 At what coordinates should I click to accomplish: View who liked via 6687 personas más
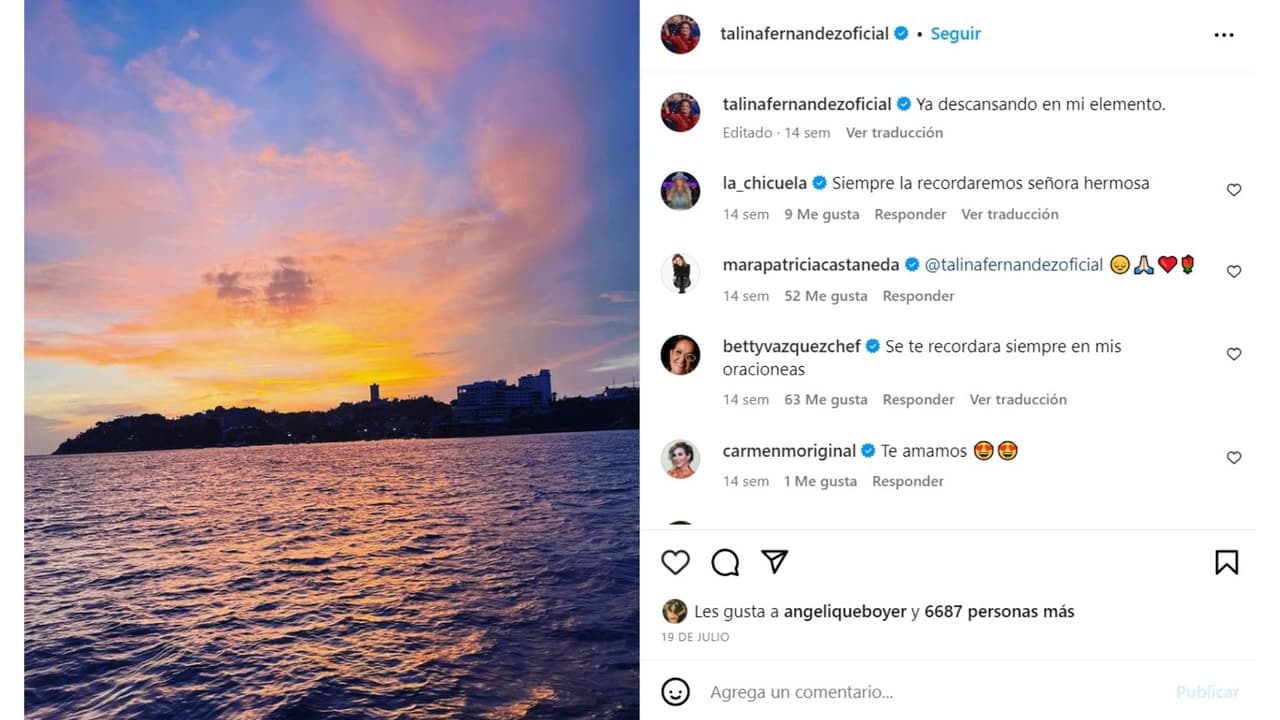coord(996,611)
